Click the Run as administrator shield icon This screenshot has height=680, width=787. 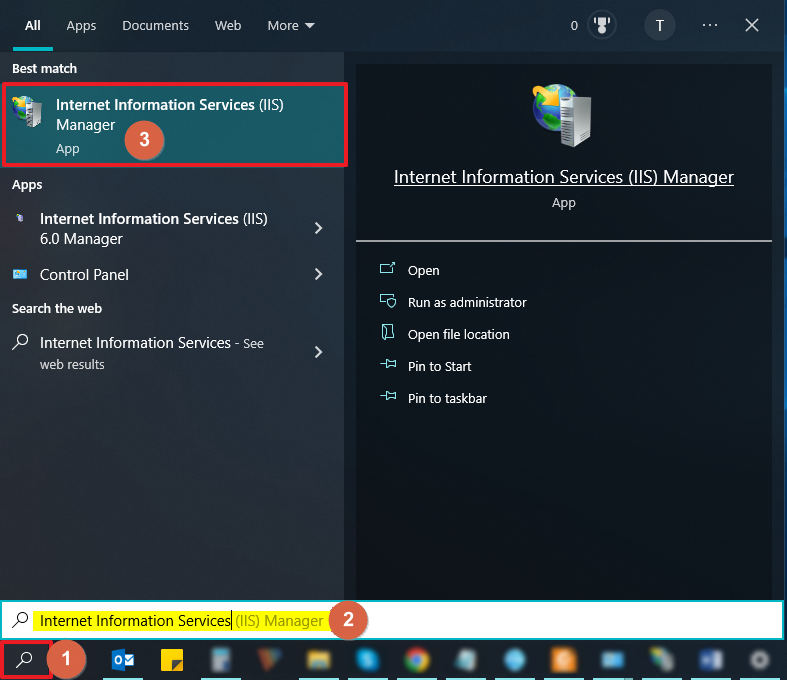click(x=387, y=301)
